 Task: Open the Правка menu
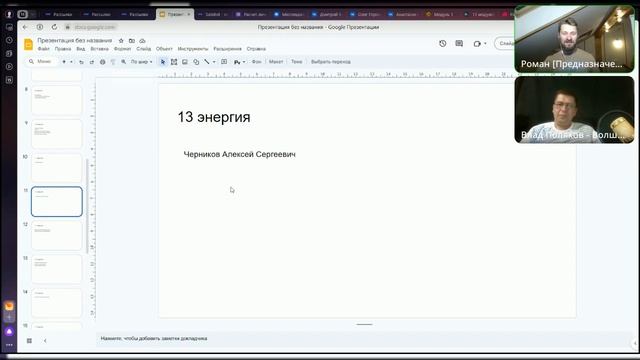pyautogui.click(x=63, y=49)
